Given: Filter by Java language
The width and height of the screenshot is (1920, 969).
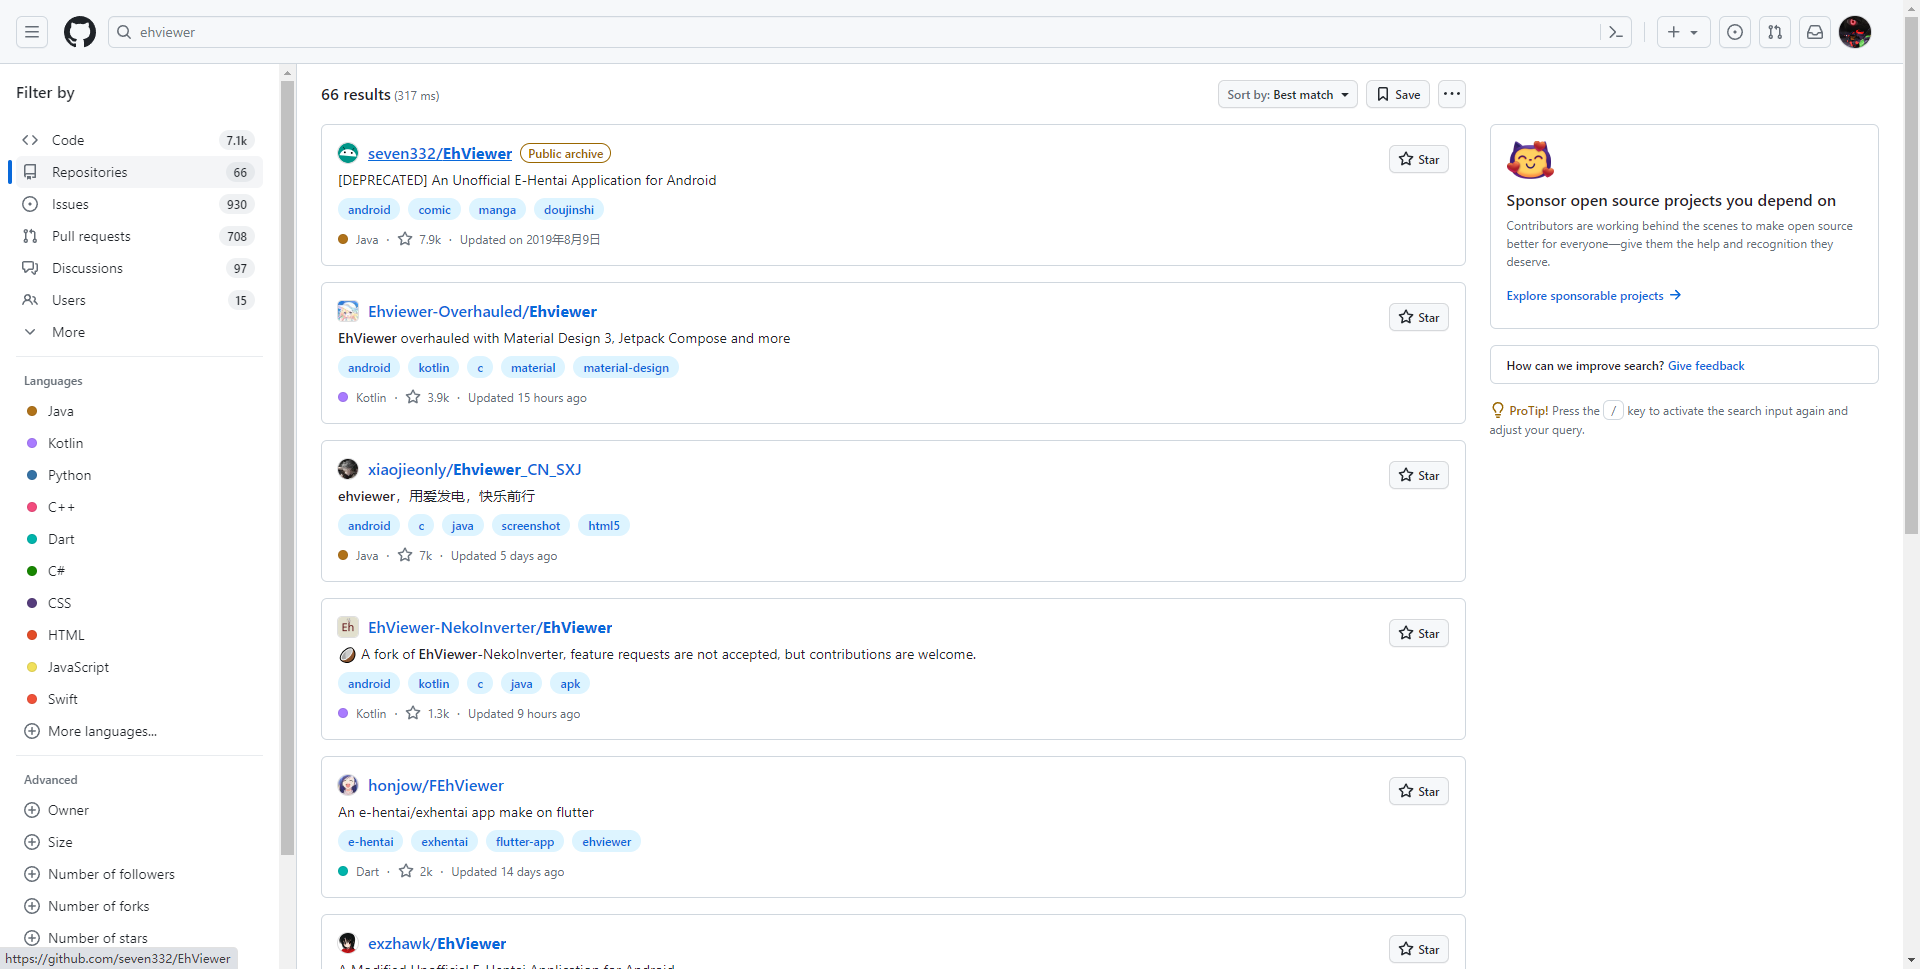Looking at the screenshot, I should pyautogui.click(x=139, y=411).
